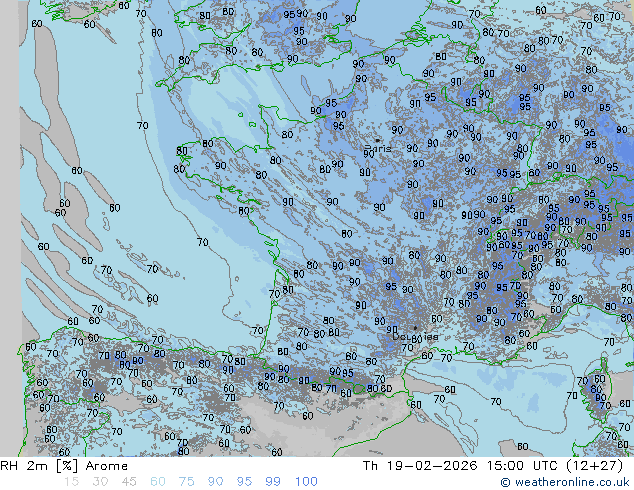Screen dimensions: 634x490
Task: Click the 95 value in the bottom legend
Action: click(x=244, y=482)
